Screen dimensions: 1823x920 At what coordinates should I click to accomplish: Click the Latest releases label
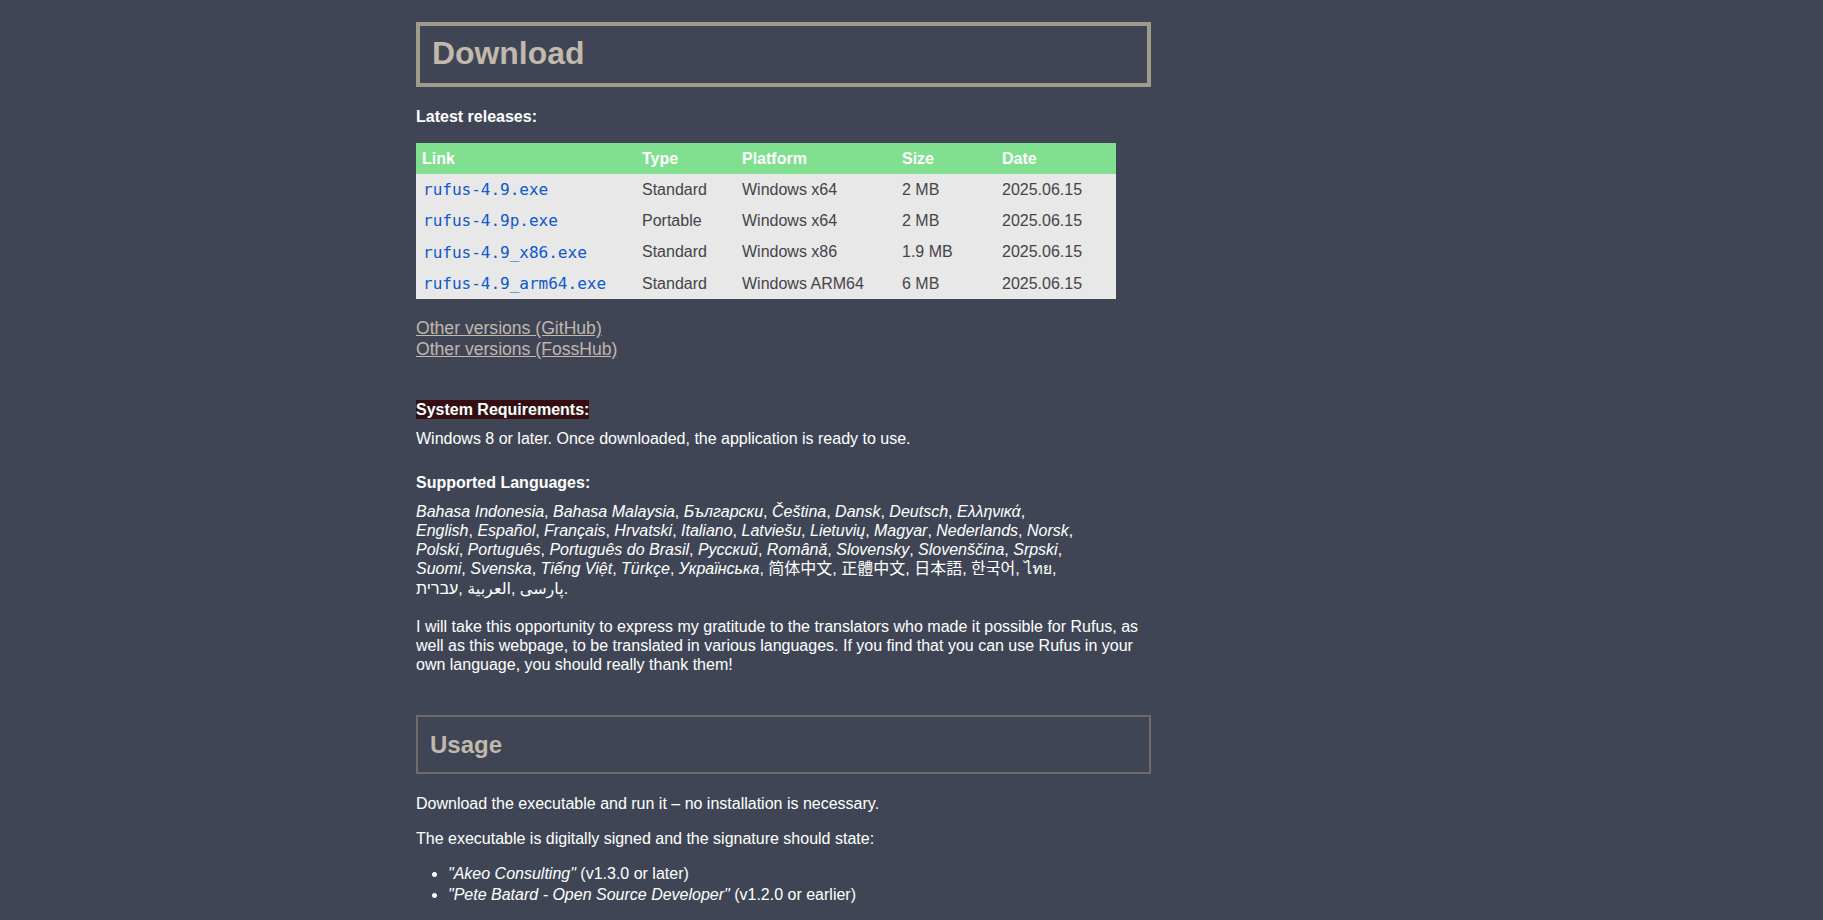pyautogui.click(x=476, y=117)
